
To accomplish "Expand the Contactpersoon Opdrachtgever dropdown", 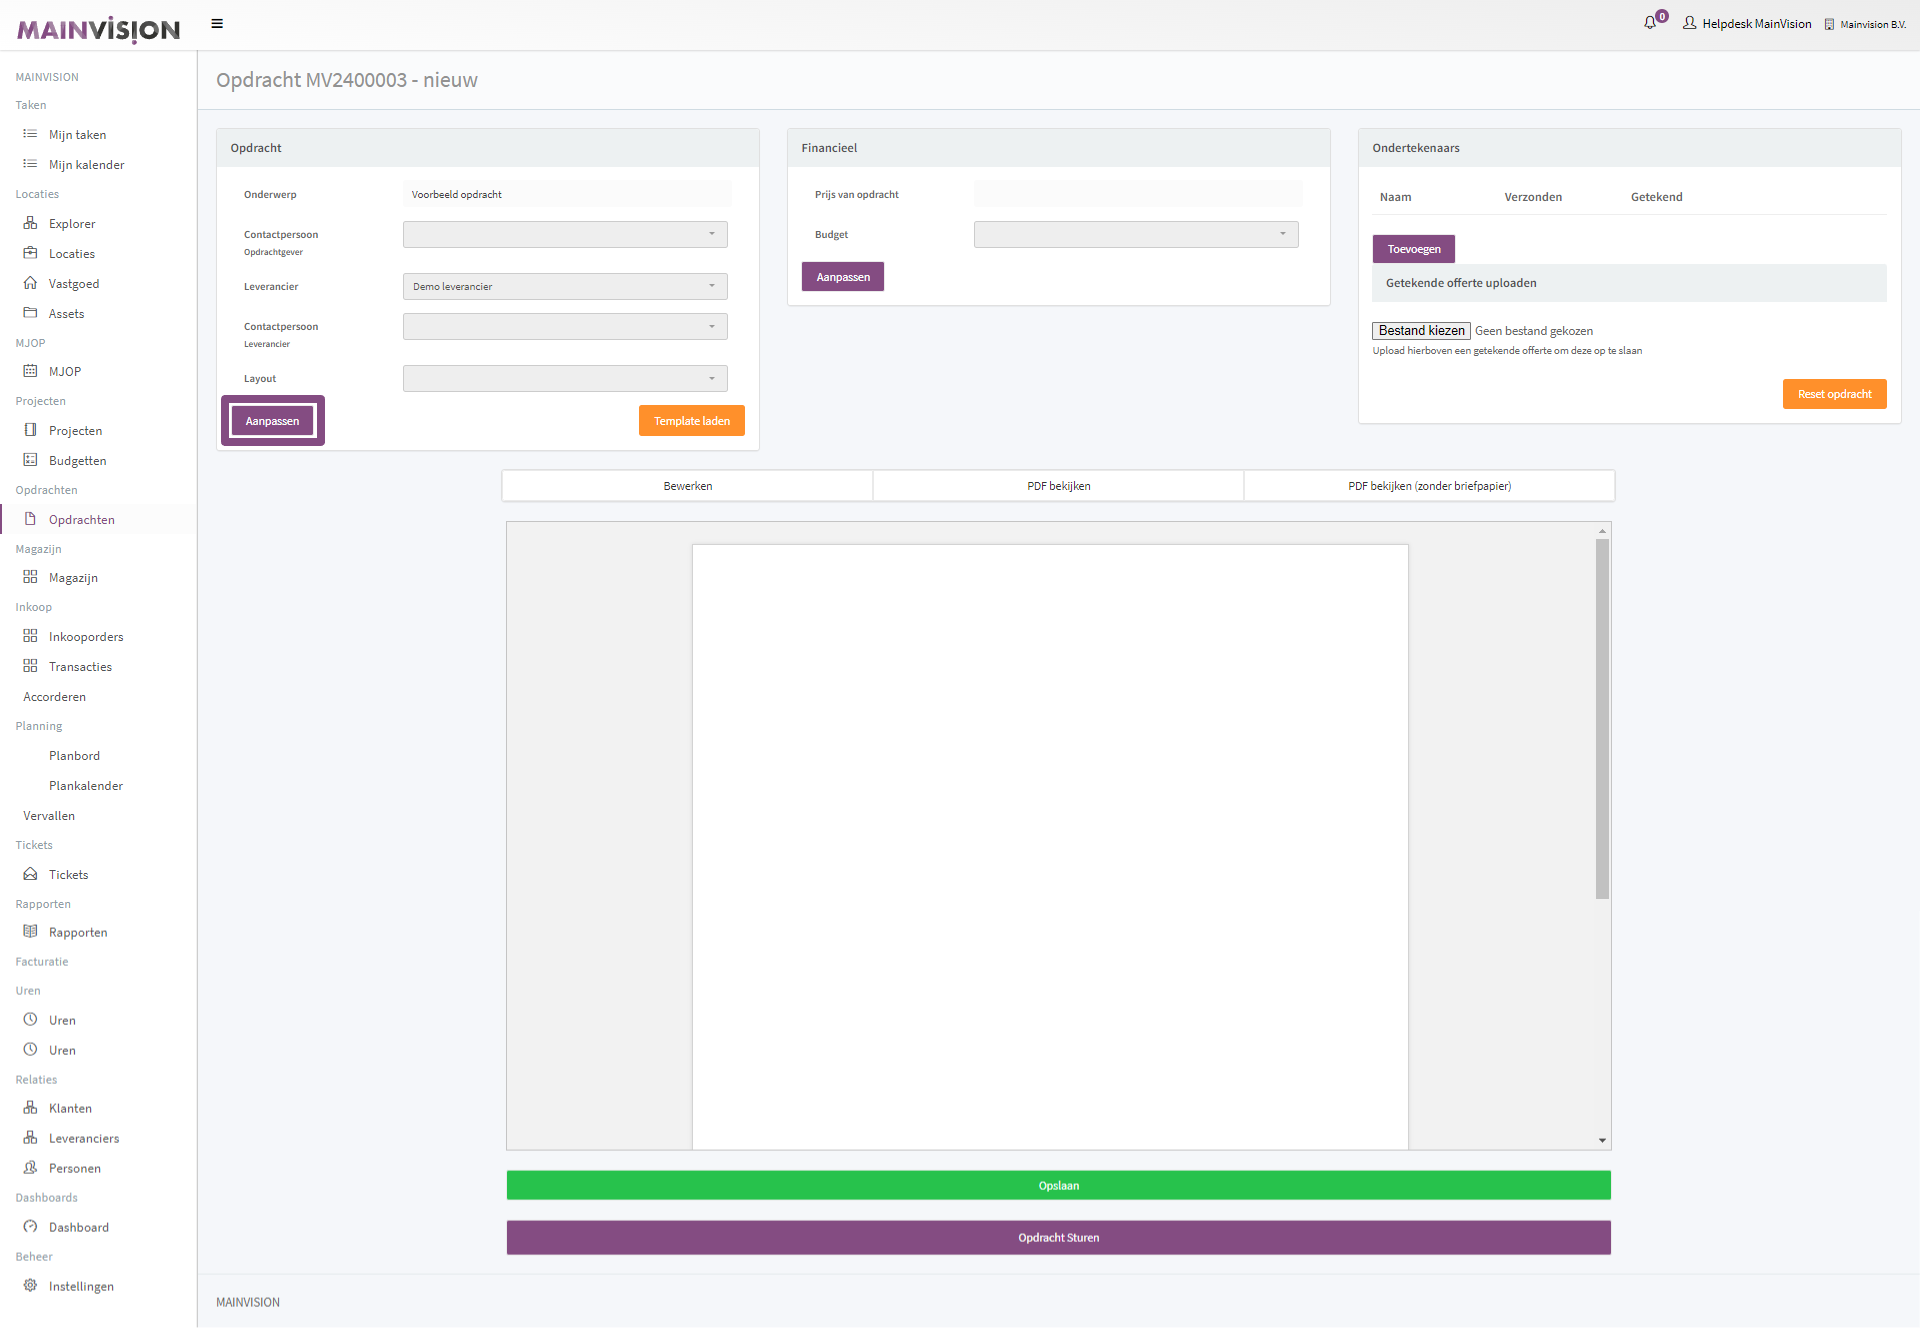I will pyautogui.click(x=565, y=234).
